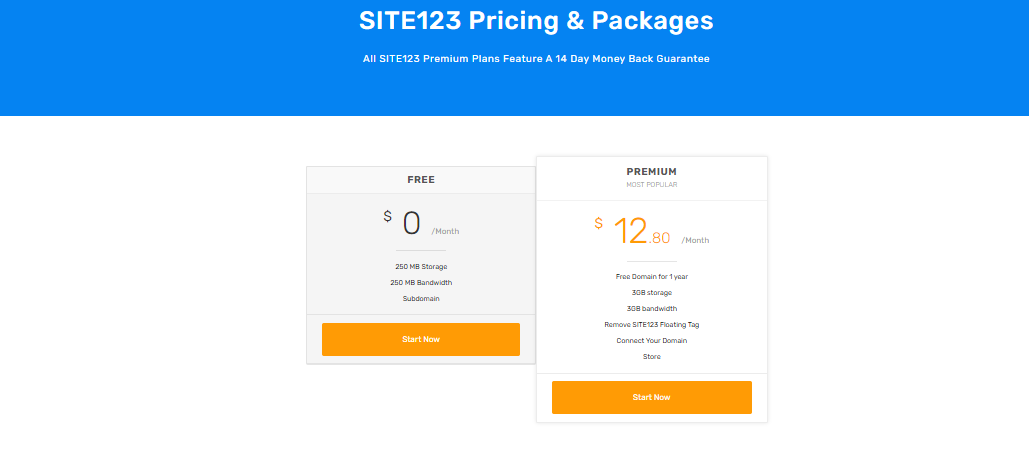Click Start Now button under Free plan
The image size is (1029, 453).
coord(420,339)
